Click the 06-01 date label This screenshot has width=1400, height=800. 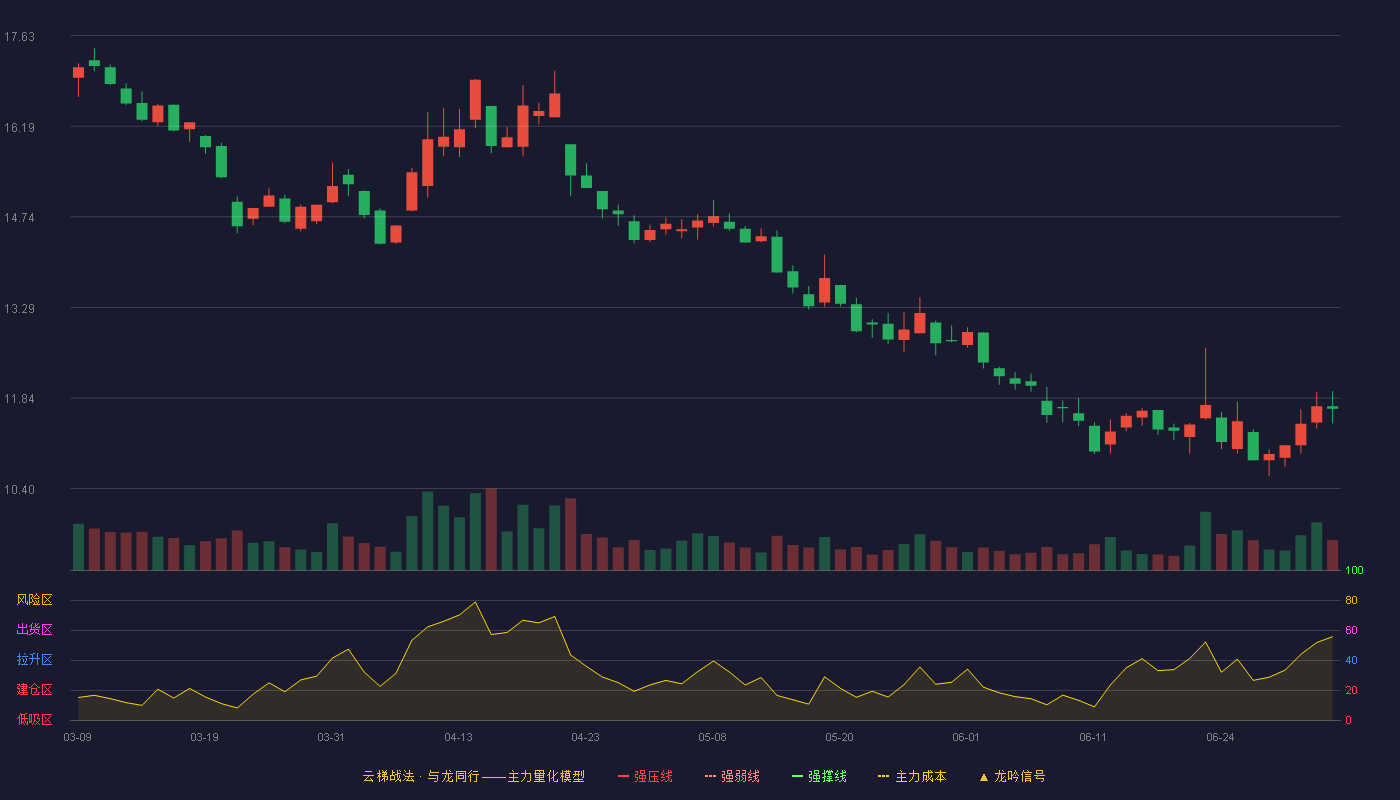(966, 737)
